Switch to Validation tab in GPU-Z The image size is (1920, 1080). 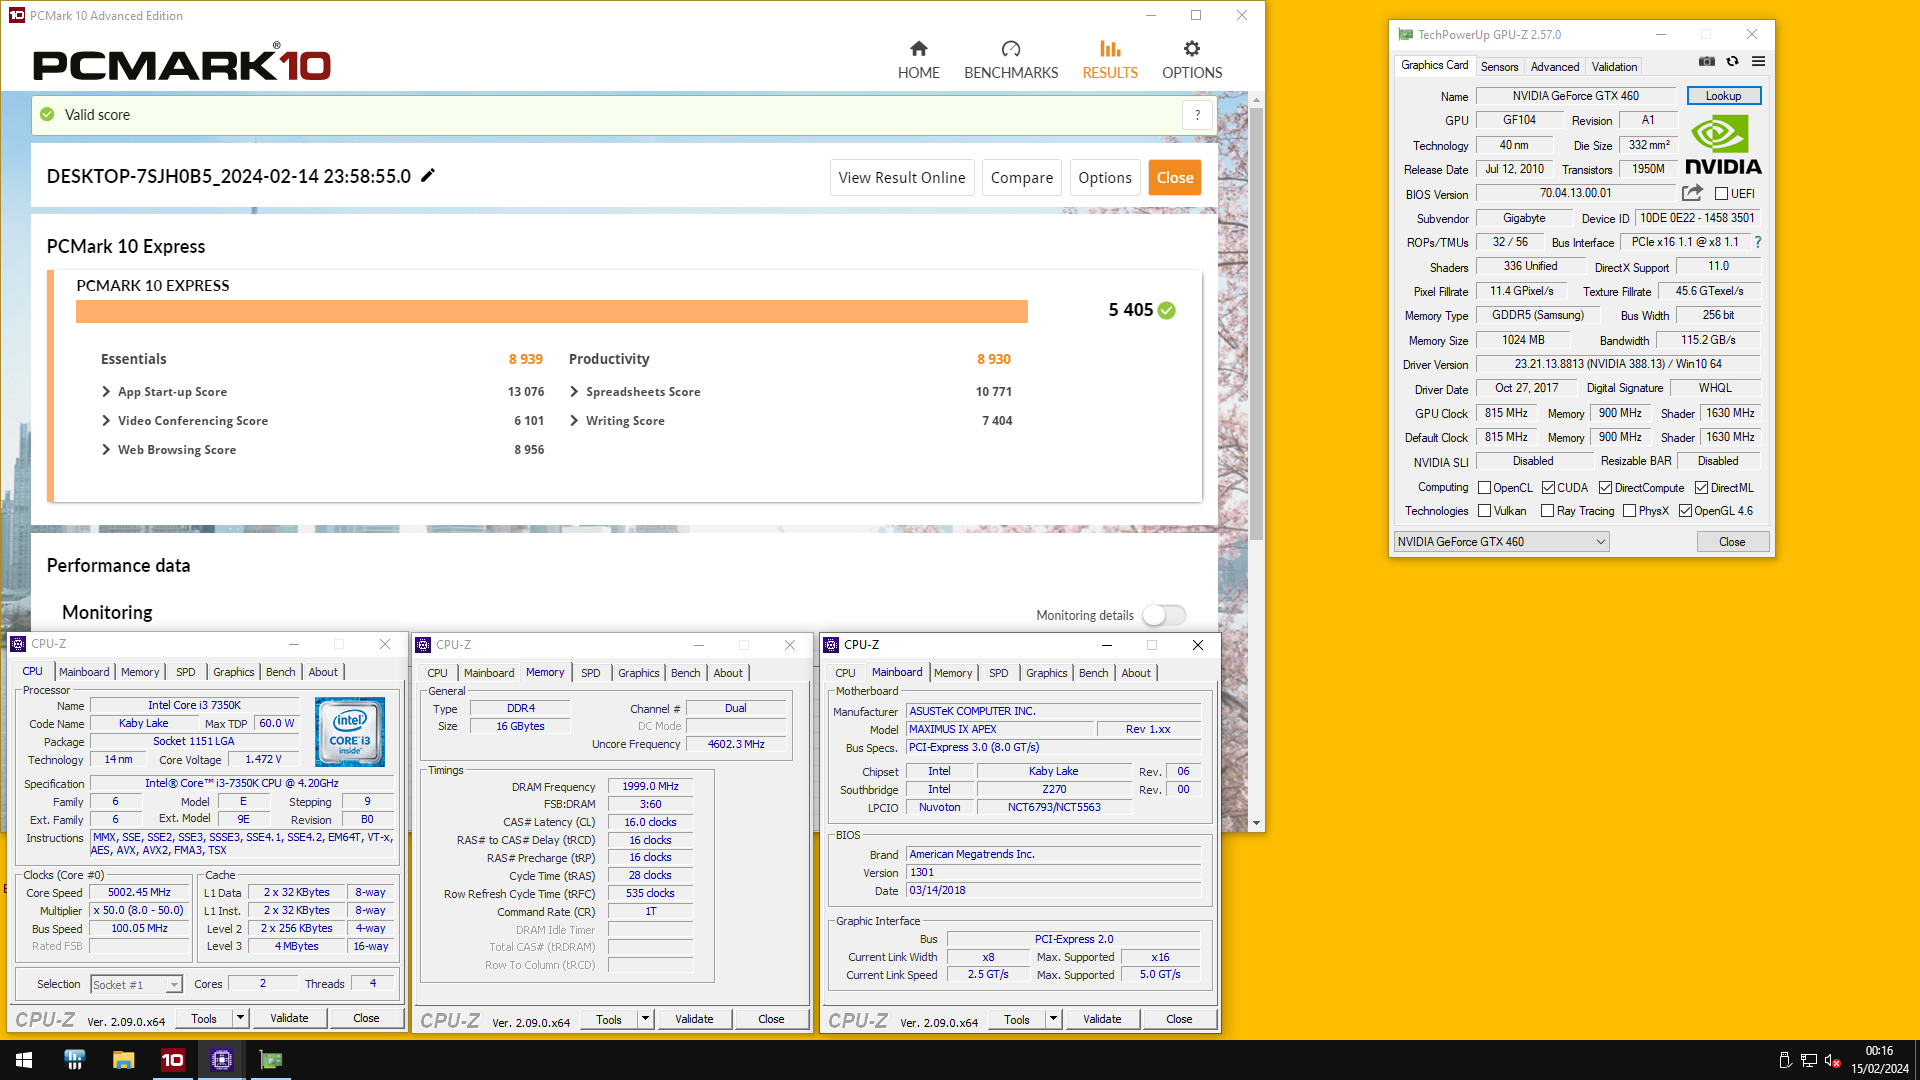[x=1614, y=67]
